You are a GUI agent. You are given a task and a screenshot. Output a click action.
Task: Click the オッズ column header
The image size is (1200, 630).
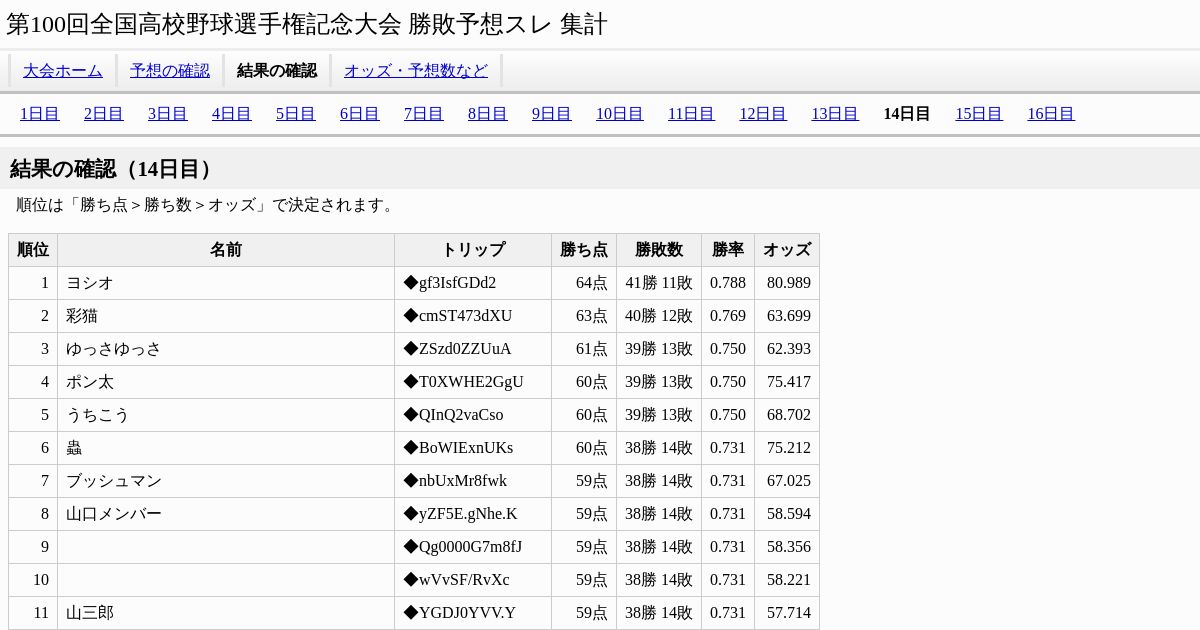(787, 250)
